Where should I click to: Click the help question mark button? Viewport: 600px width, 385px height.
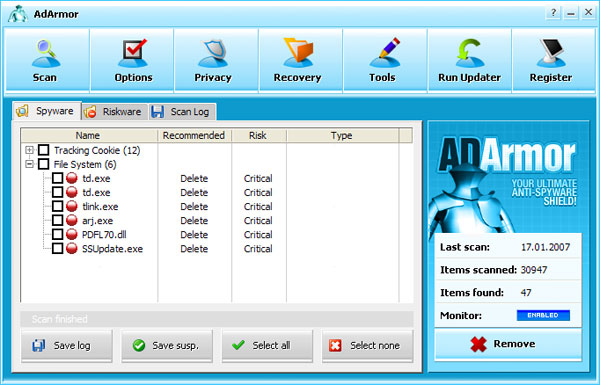coord(553,13)
